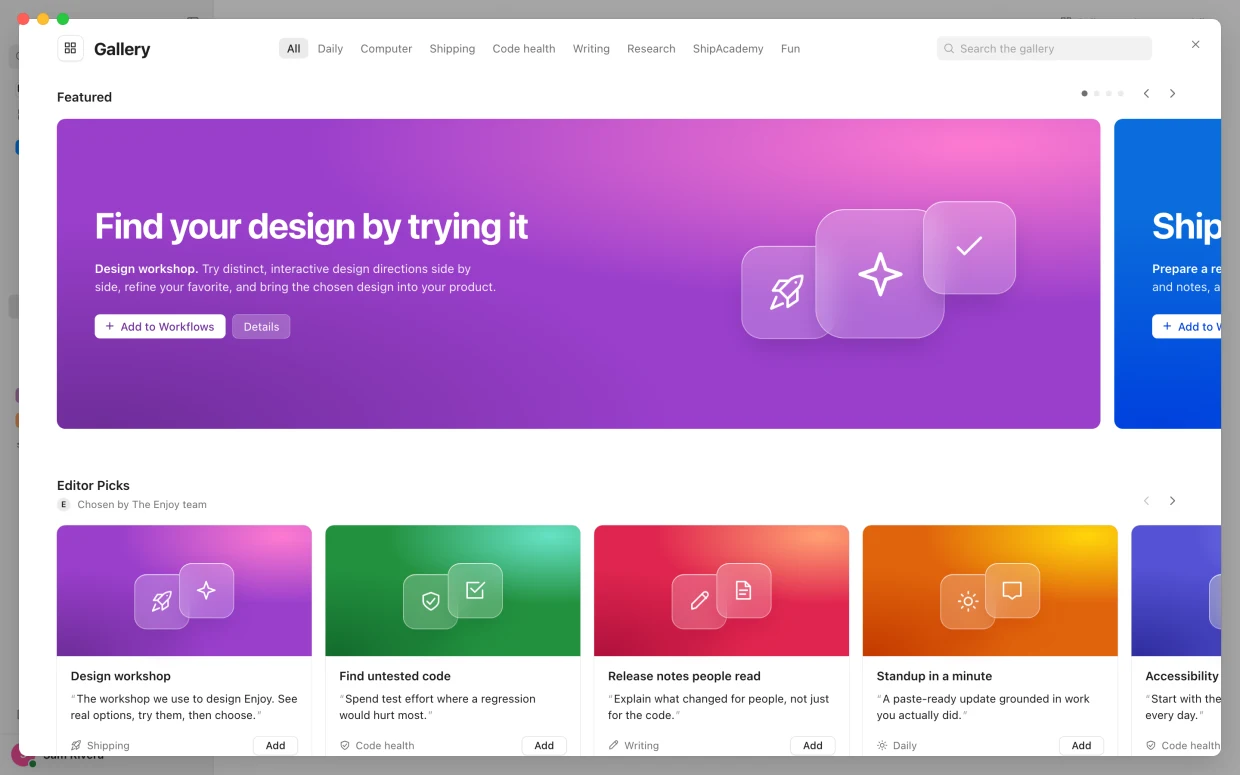Select the Writing tab
The image size is (1240, 775).
591,48
